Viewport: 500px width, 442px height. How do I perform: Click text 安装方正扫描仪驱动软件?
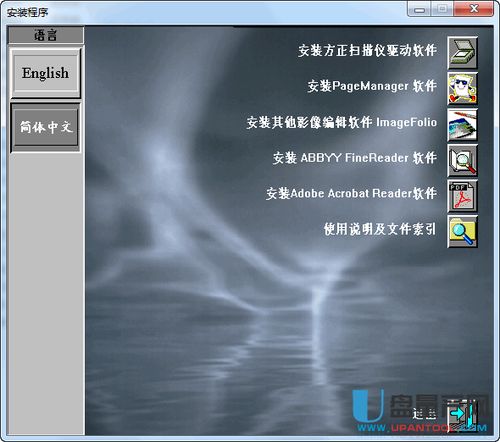(x=367, y=51)
